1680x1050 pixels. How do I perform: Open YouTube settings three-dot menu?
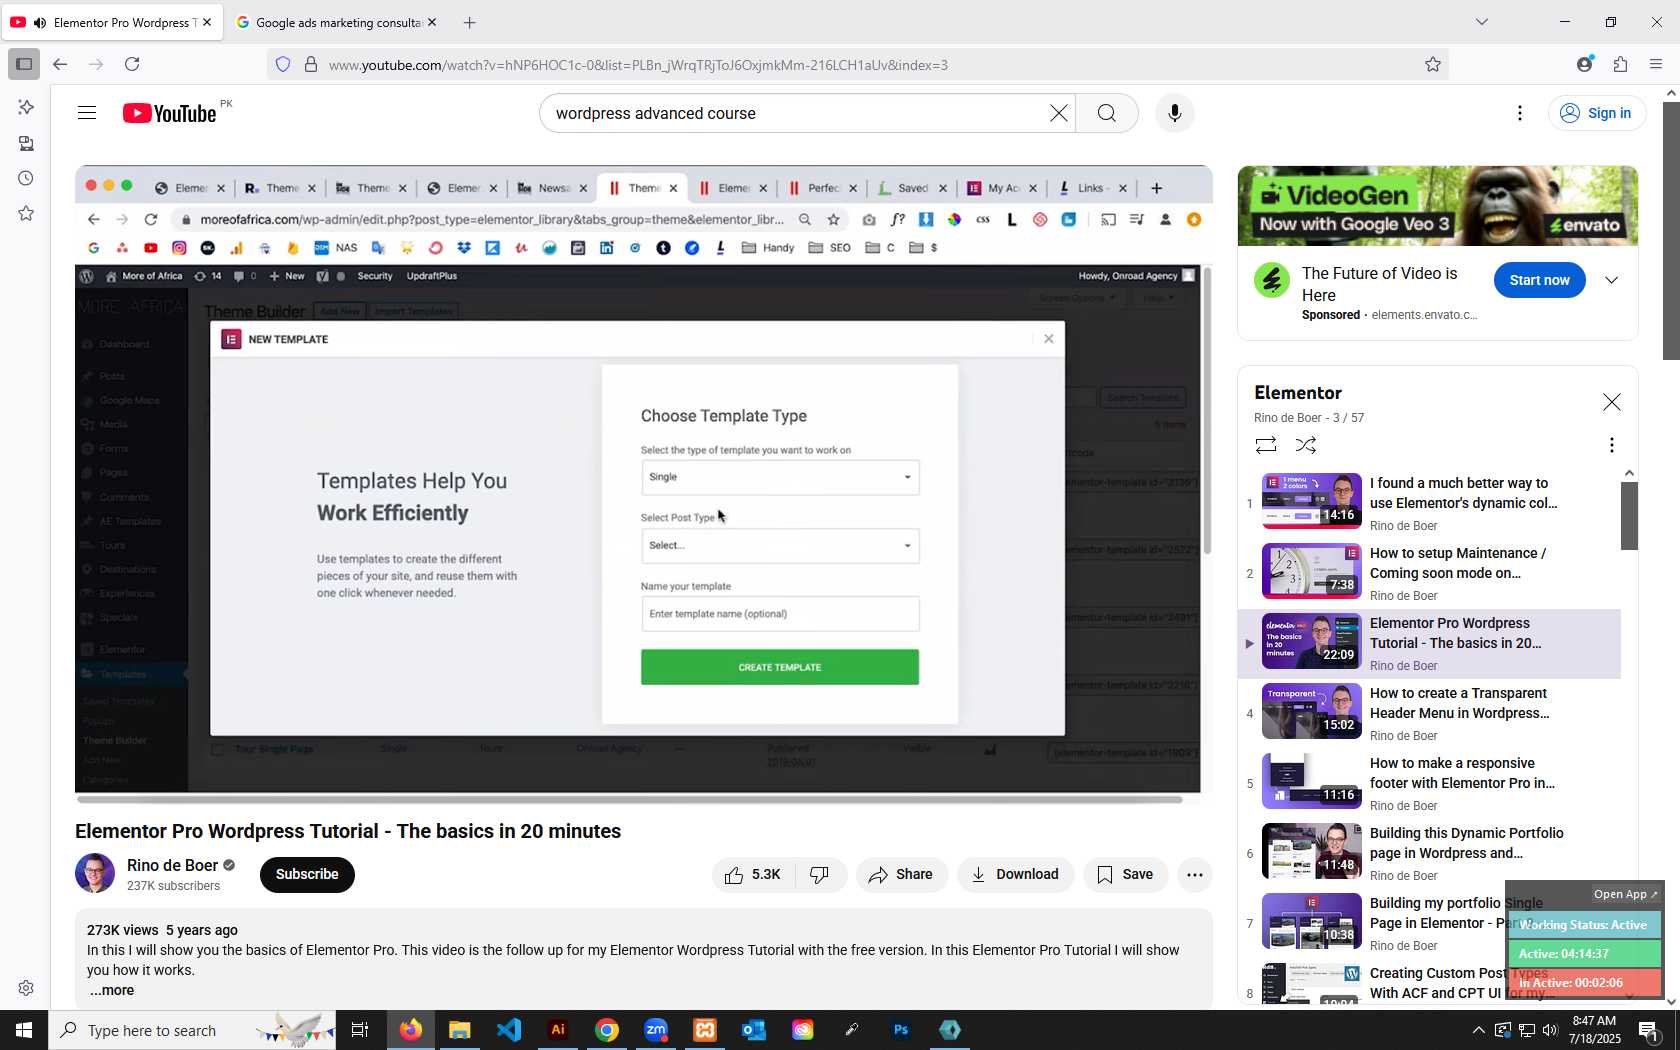(1520, 113)
